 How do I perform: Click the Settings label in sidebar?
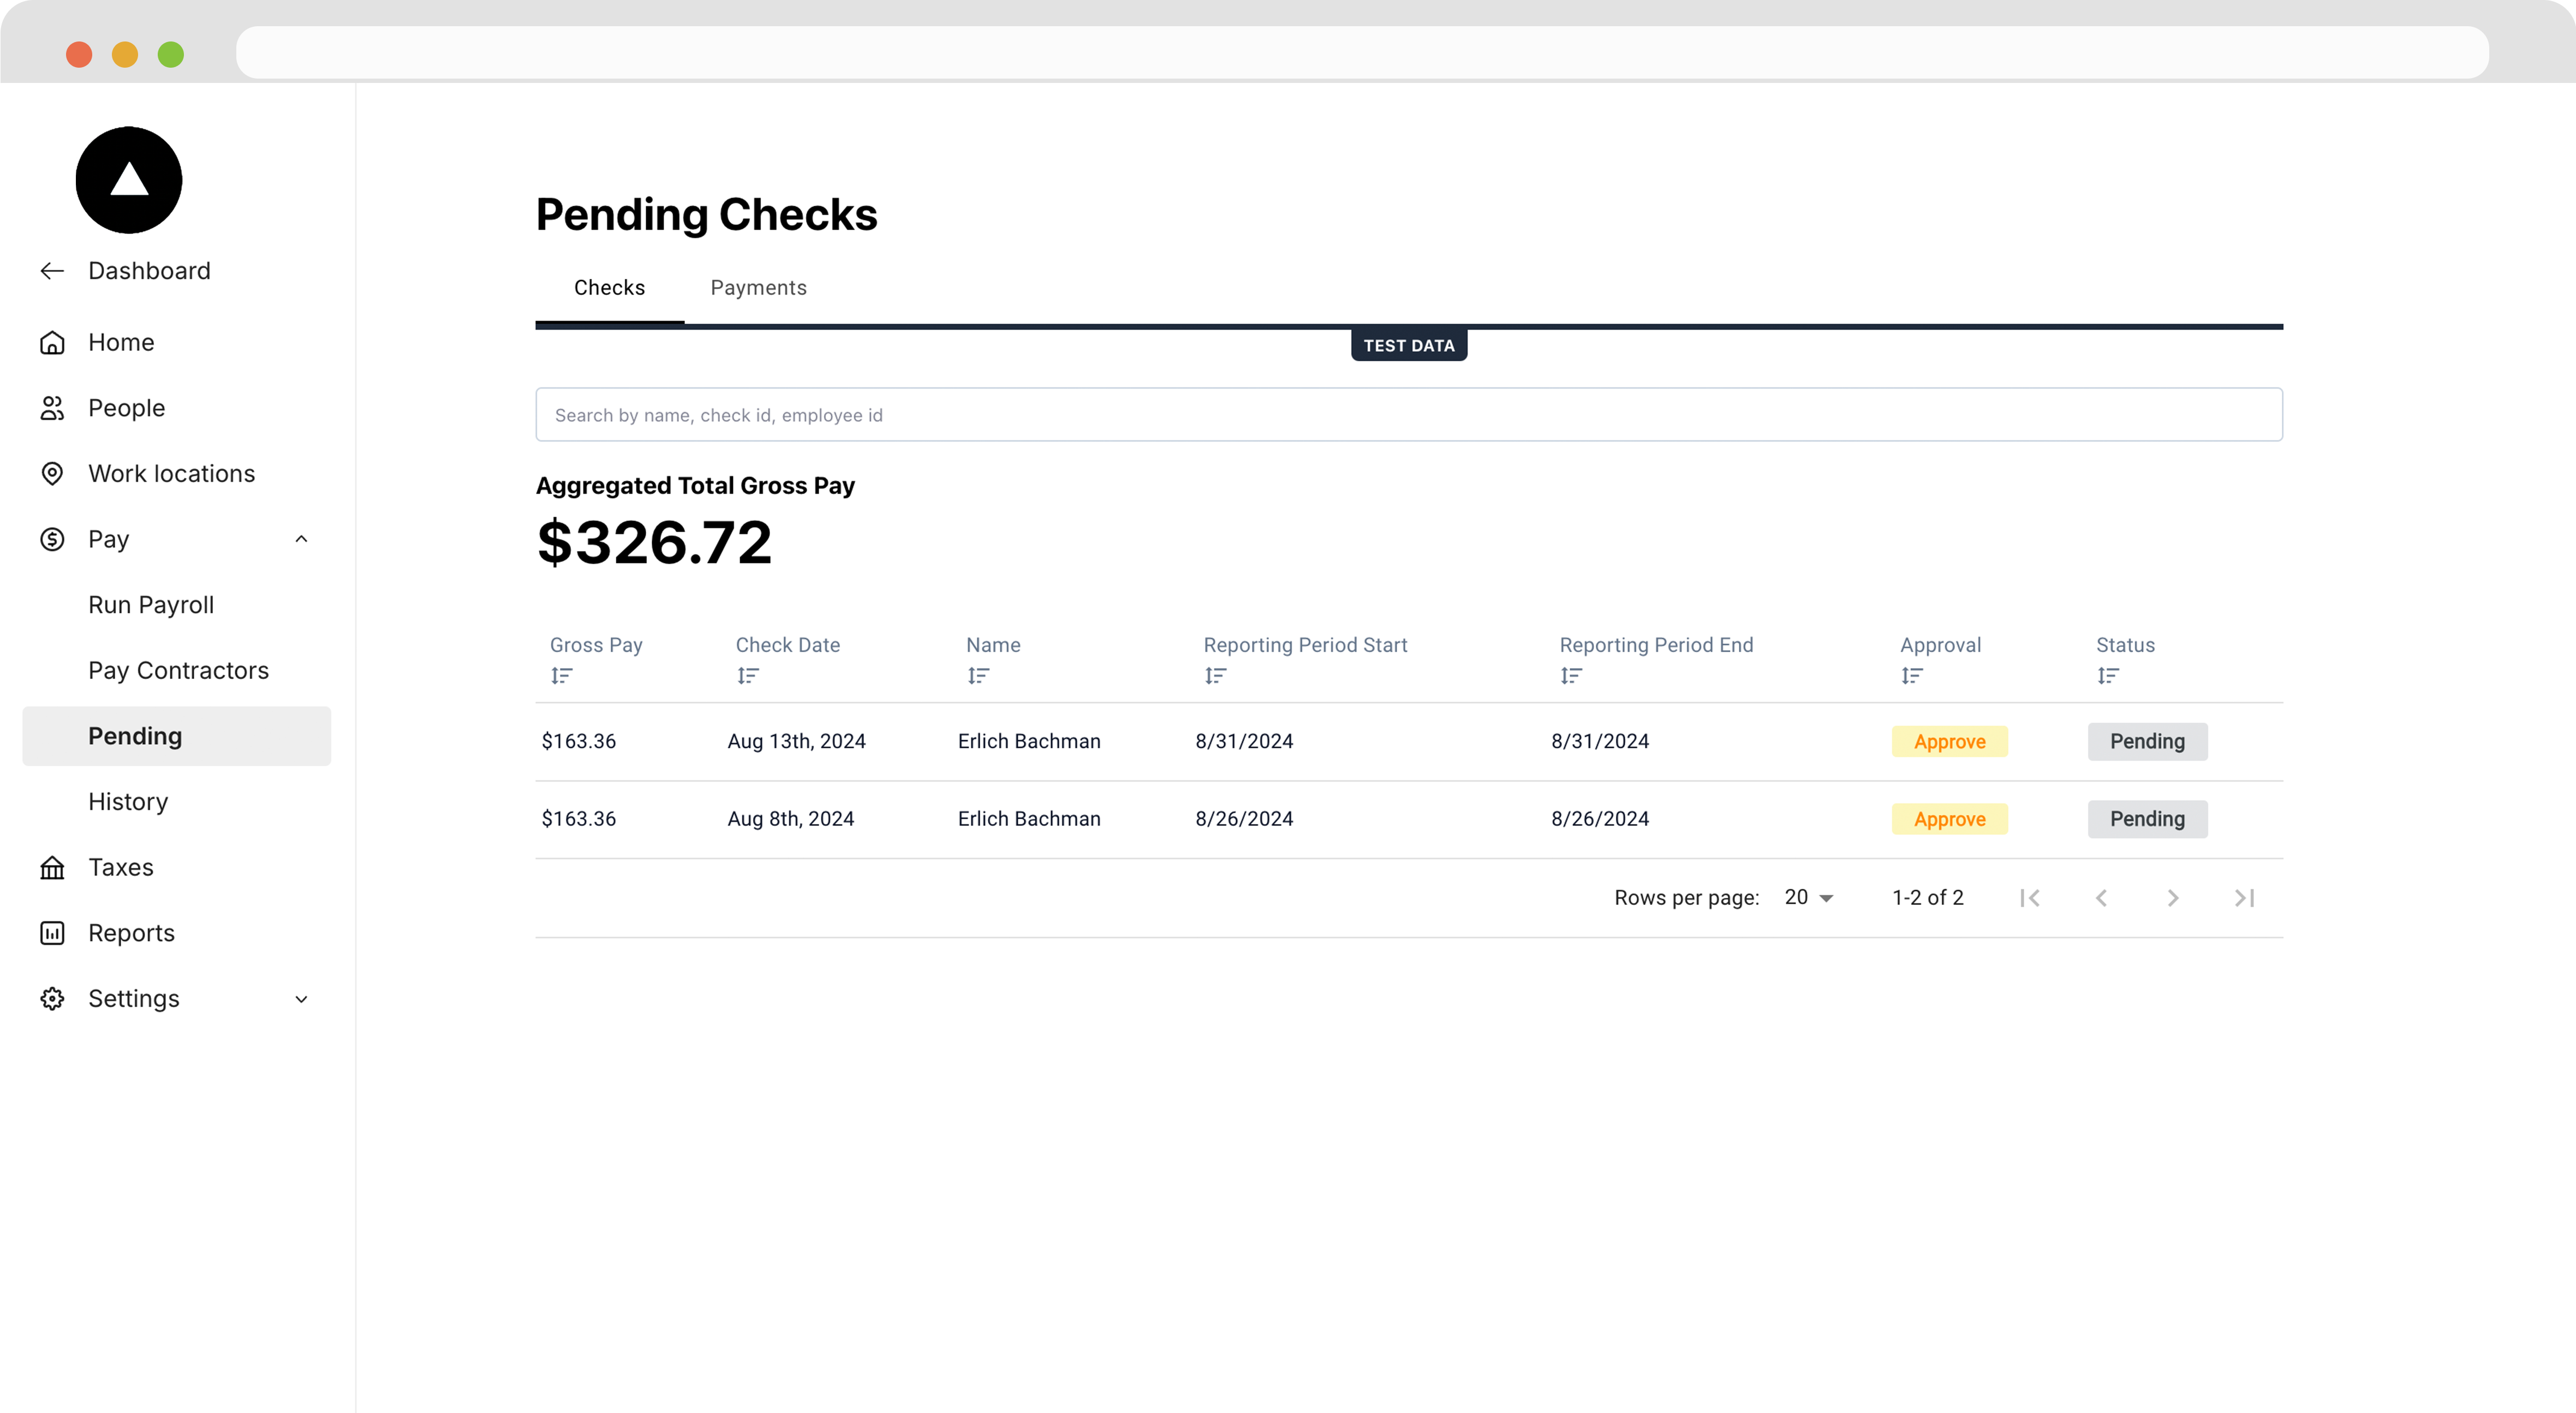[134, 999]
